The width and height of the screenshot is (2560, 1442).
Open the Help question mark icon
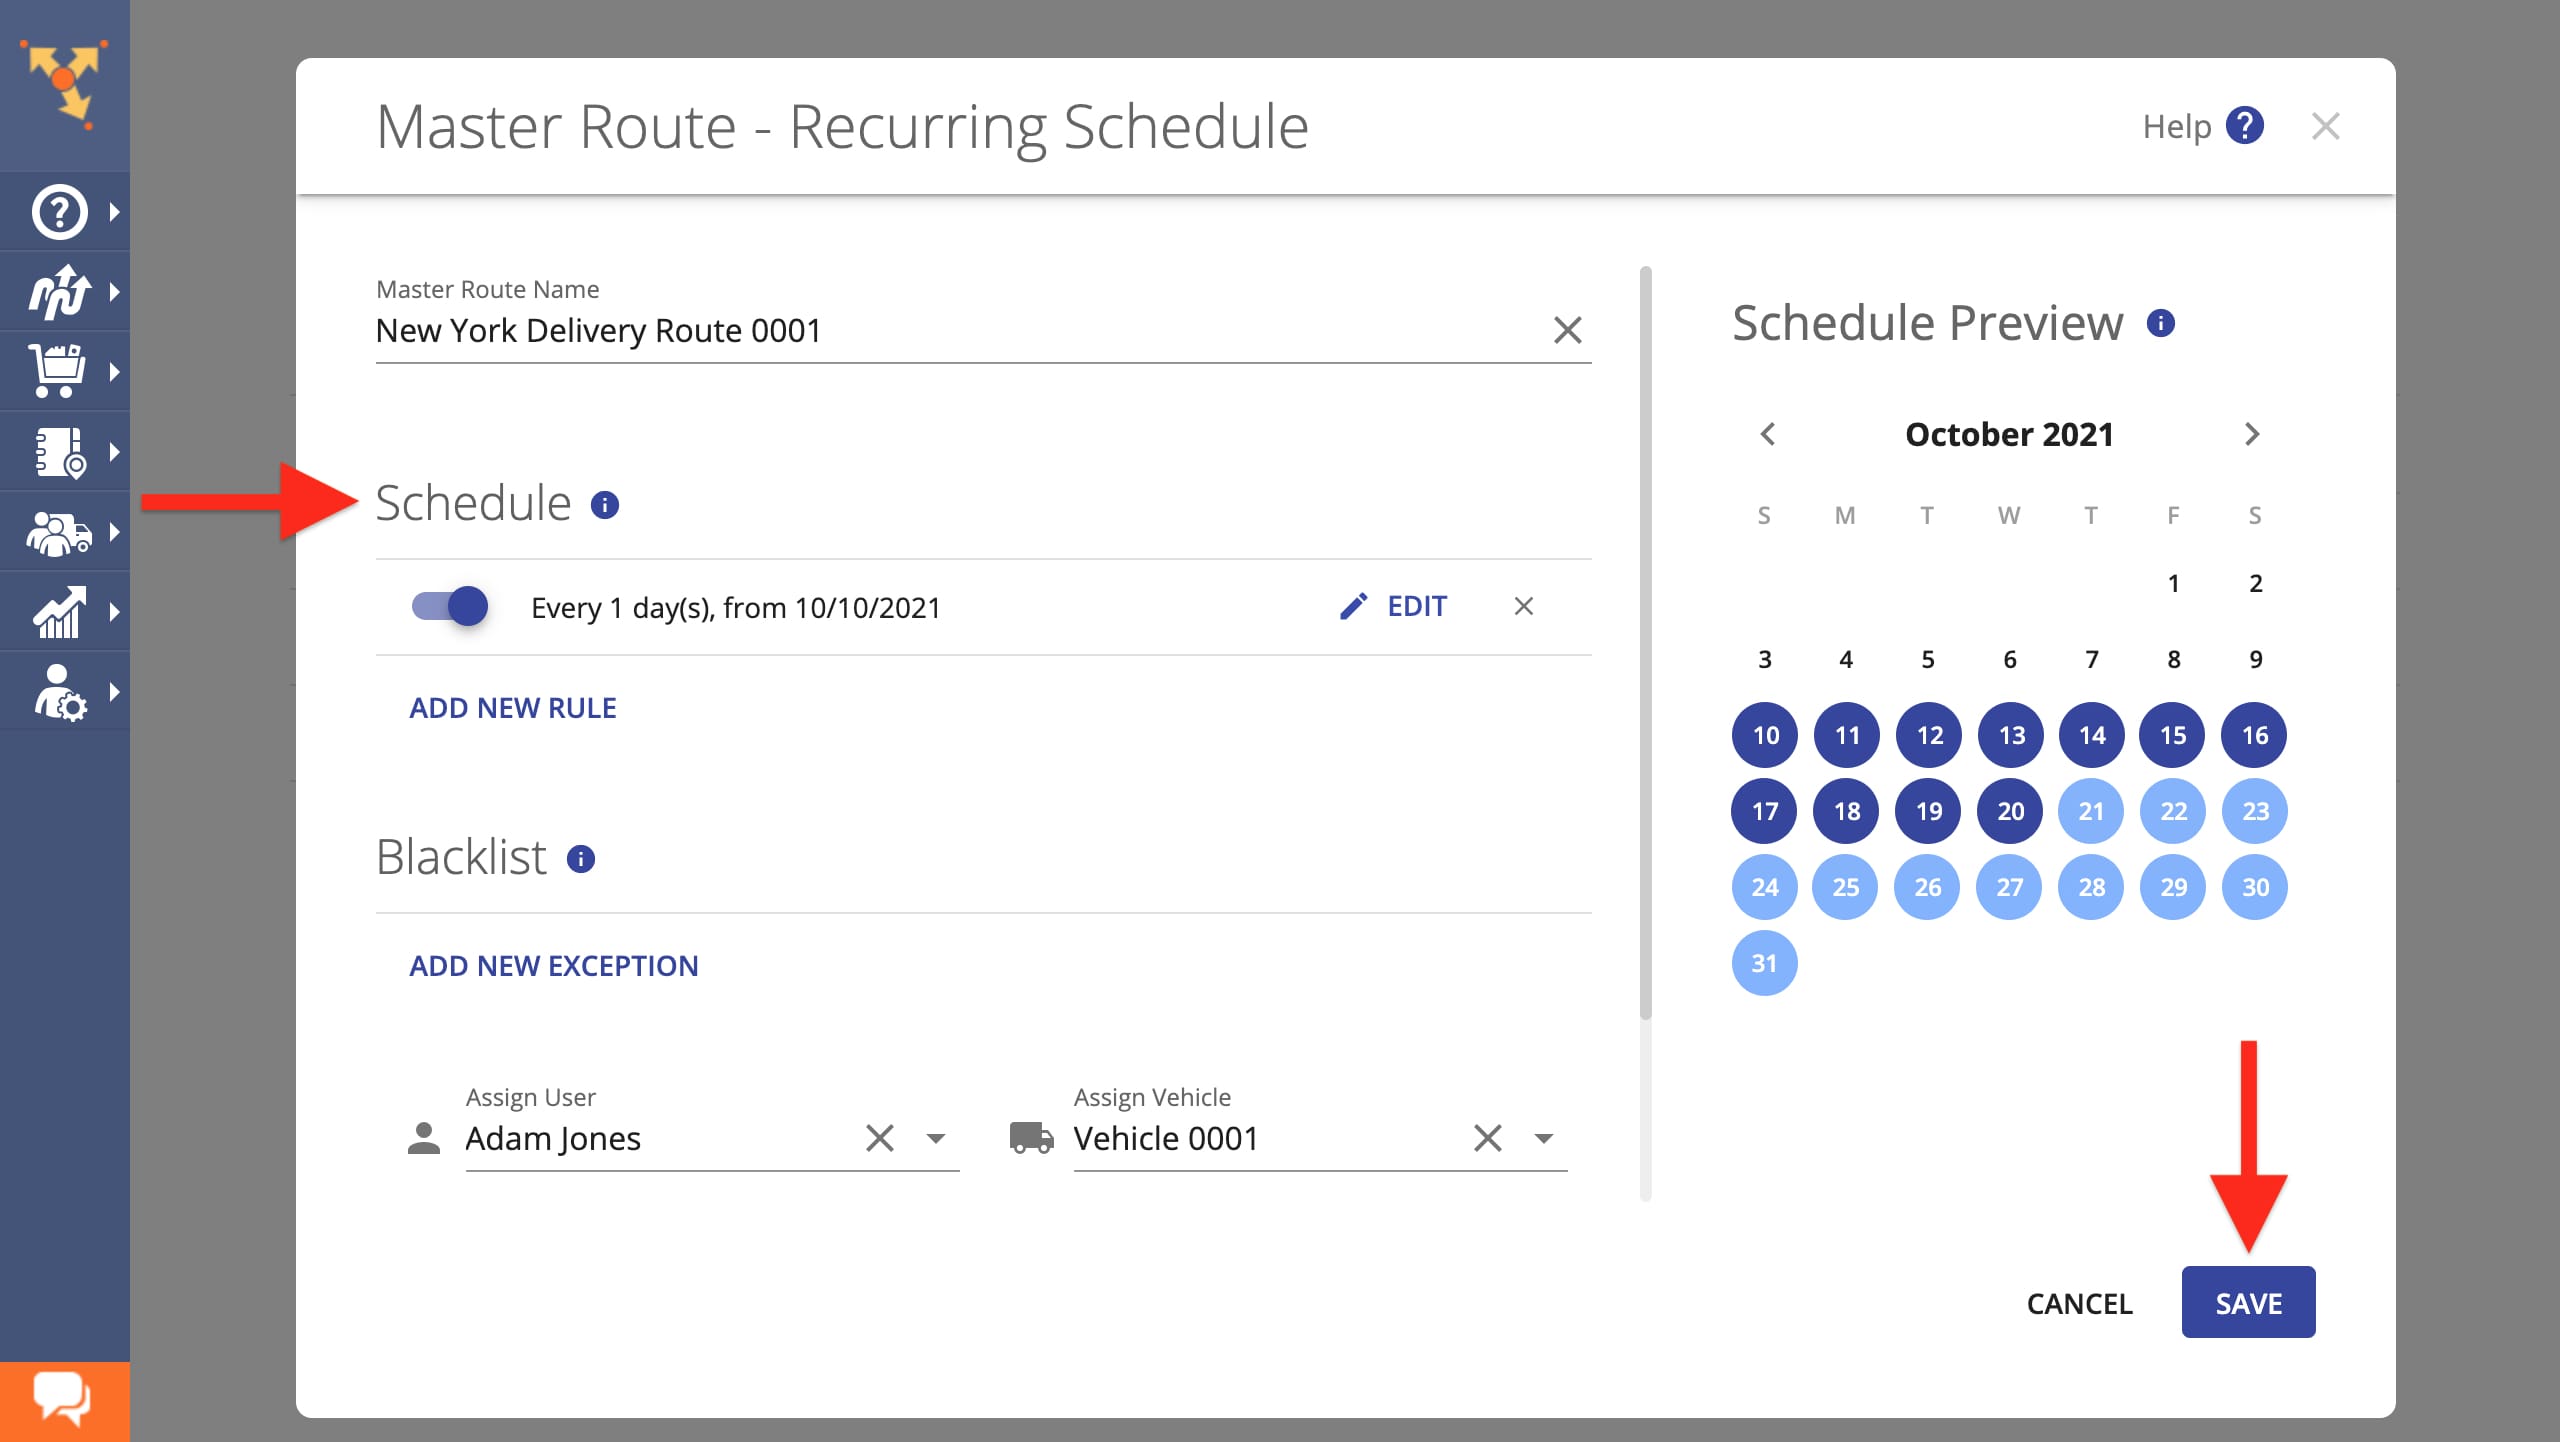pos(2245,126)
